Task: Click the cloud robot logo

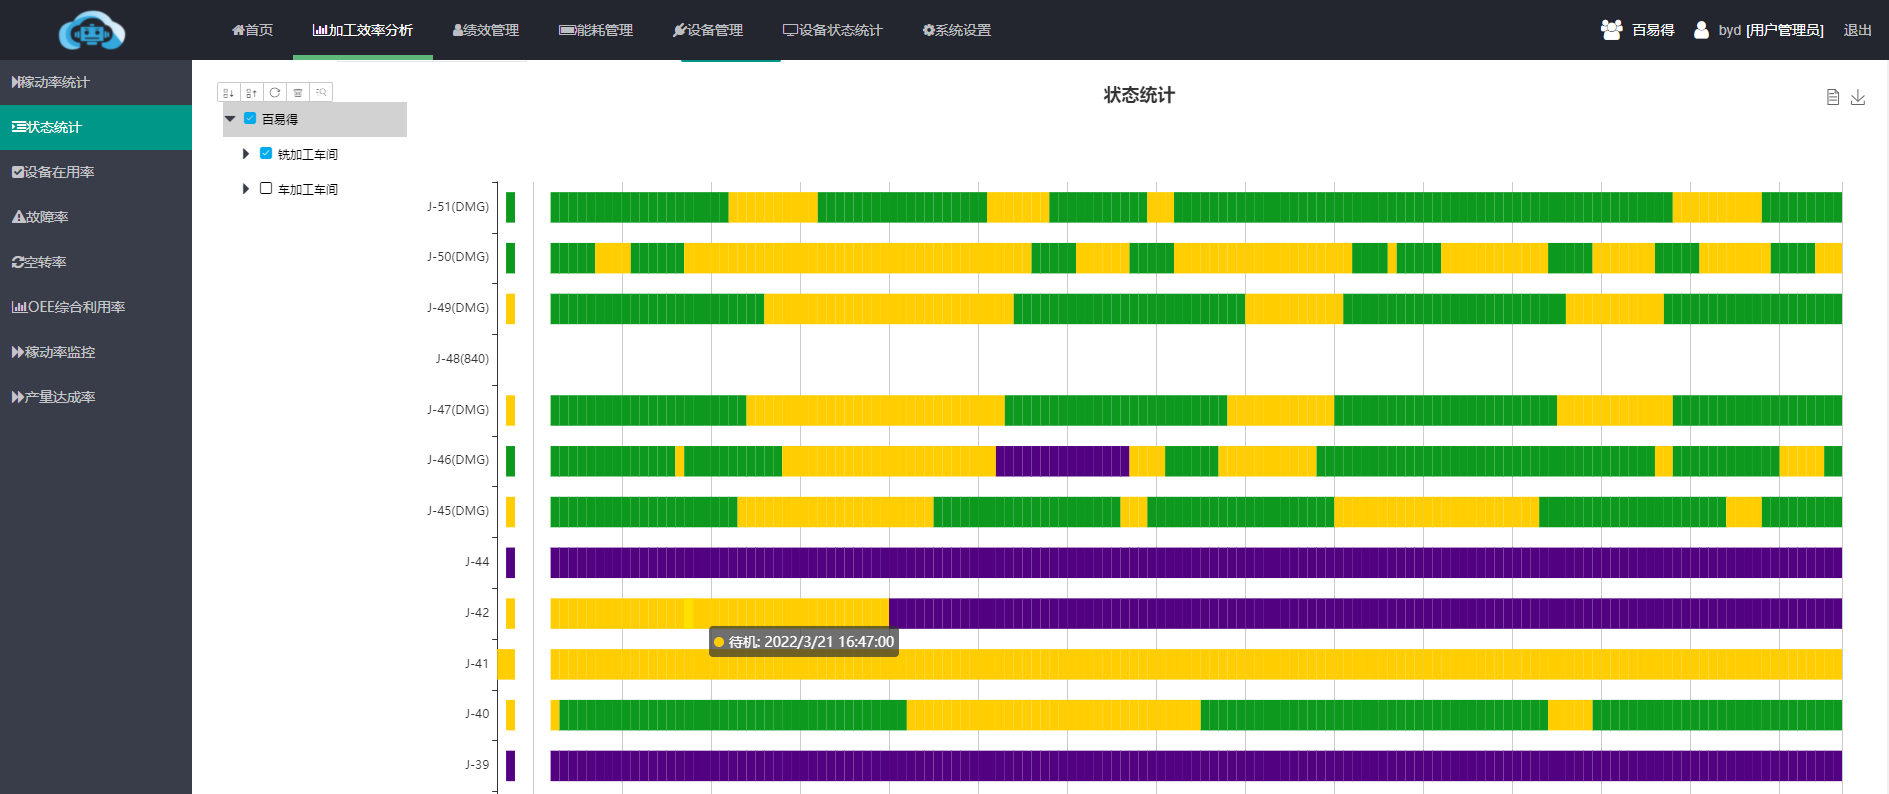Action: pos(92,30)
